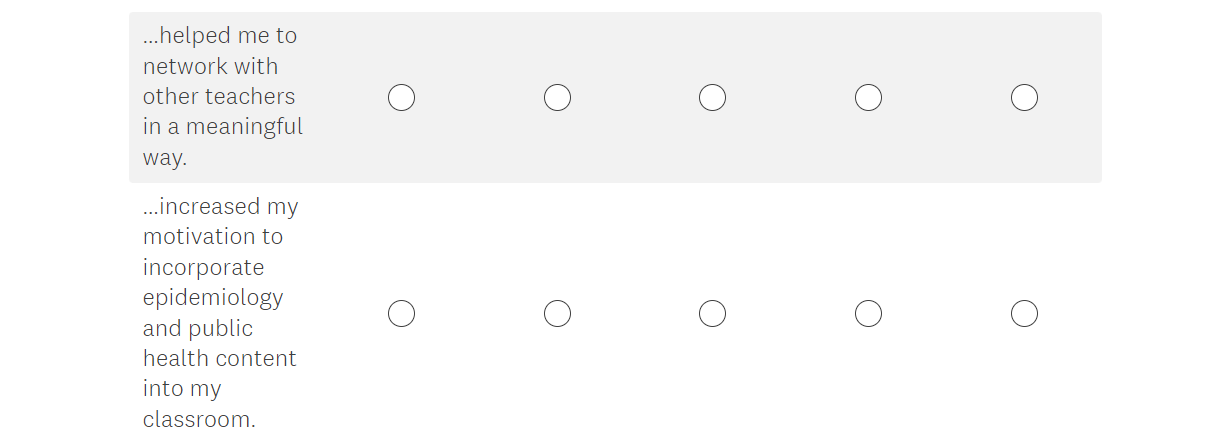Image resolution: width=1228 pixels, height=442 pixels.
Task: Click the "...helped me to" statement line
Action: pos(220,36)
